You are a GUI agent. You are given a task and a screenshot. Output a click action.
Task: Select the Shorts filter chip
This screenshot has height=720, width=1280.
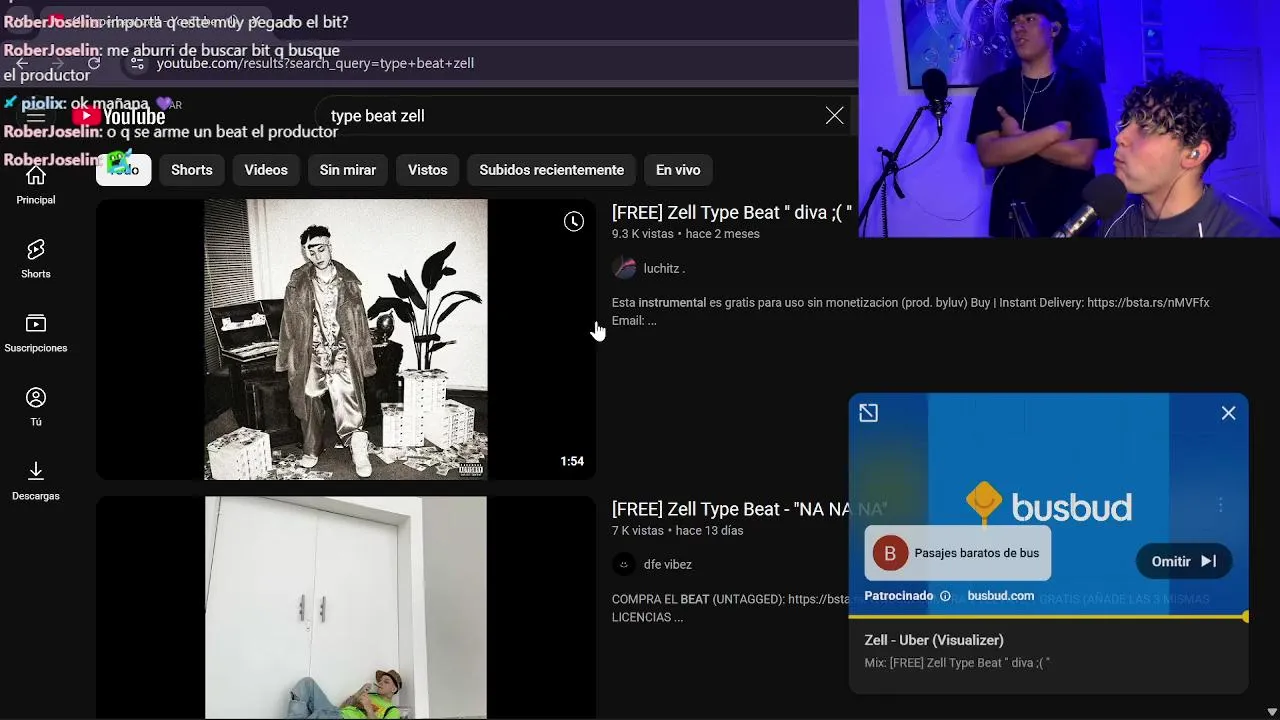pyautogui.click(x=192, y=170)
